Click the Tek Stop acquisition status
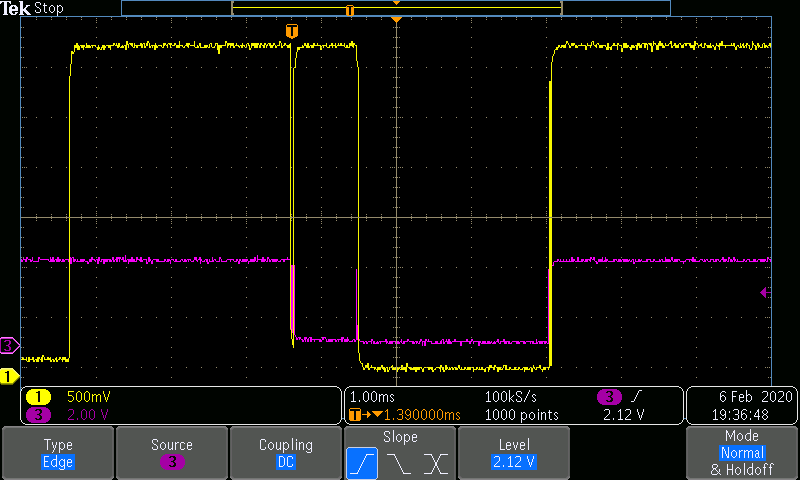 point(32,8)
